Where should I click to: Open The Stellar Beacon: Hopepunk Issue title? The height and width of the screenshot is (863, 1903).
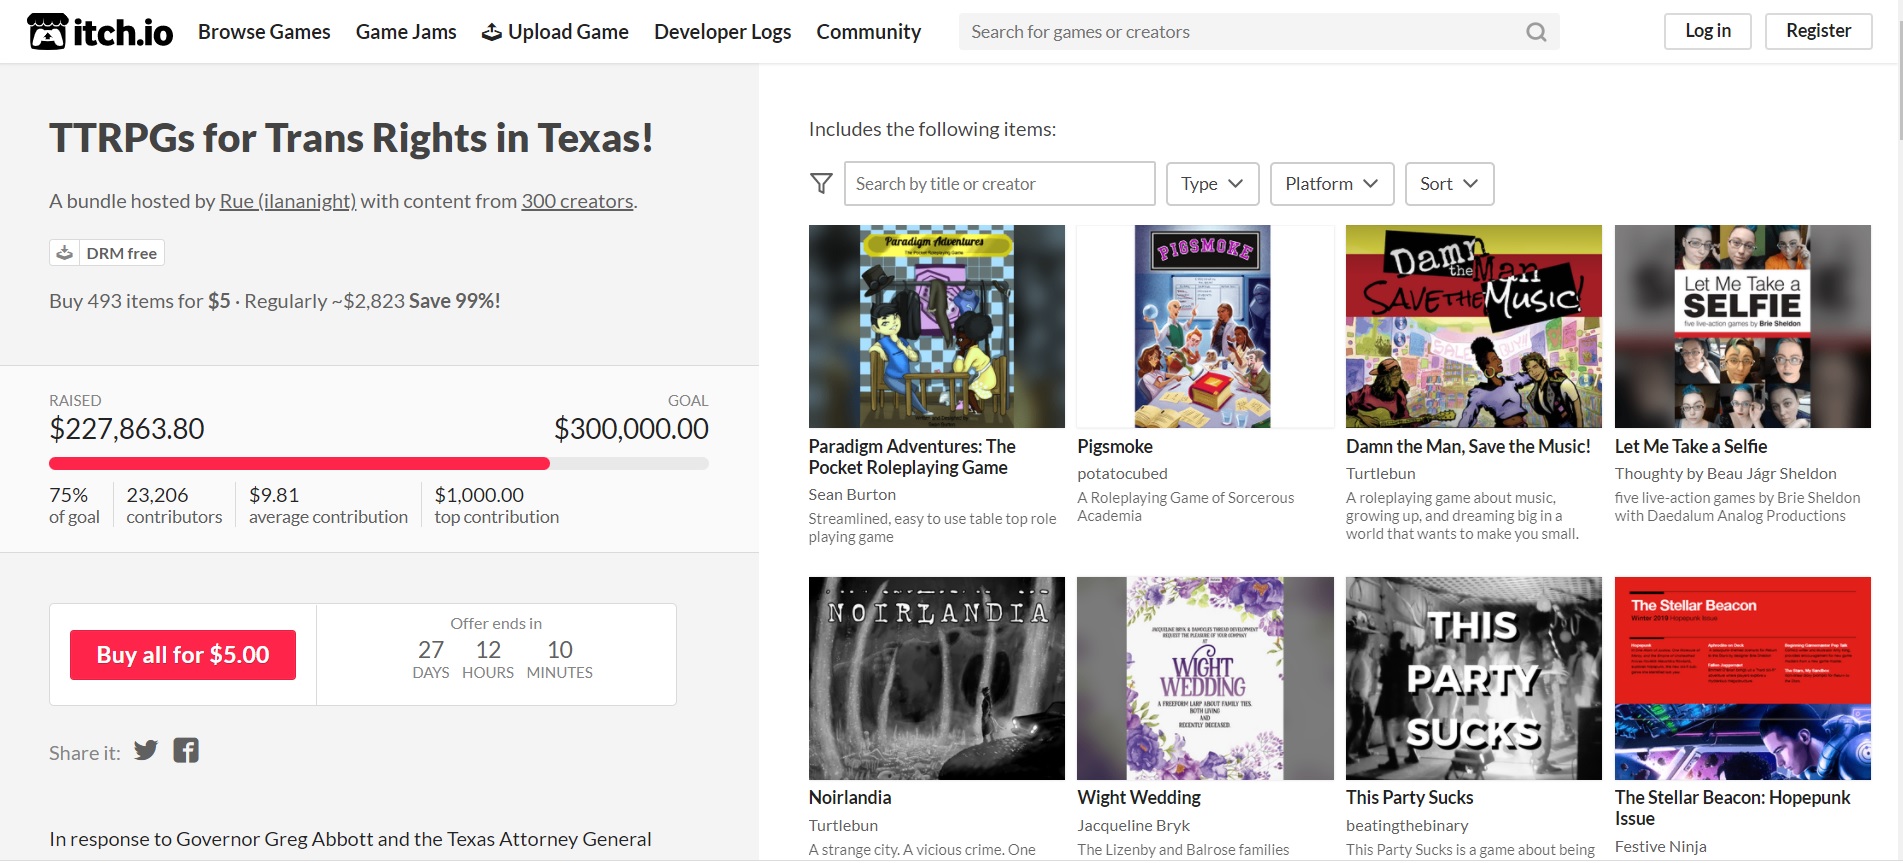(x=1733, y=808)
